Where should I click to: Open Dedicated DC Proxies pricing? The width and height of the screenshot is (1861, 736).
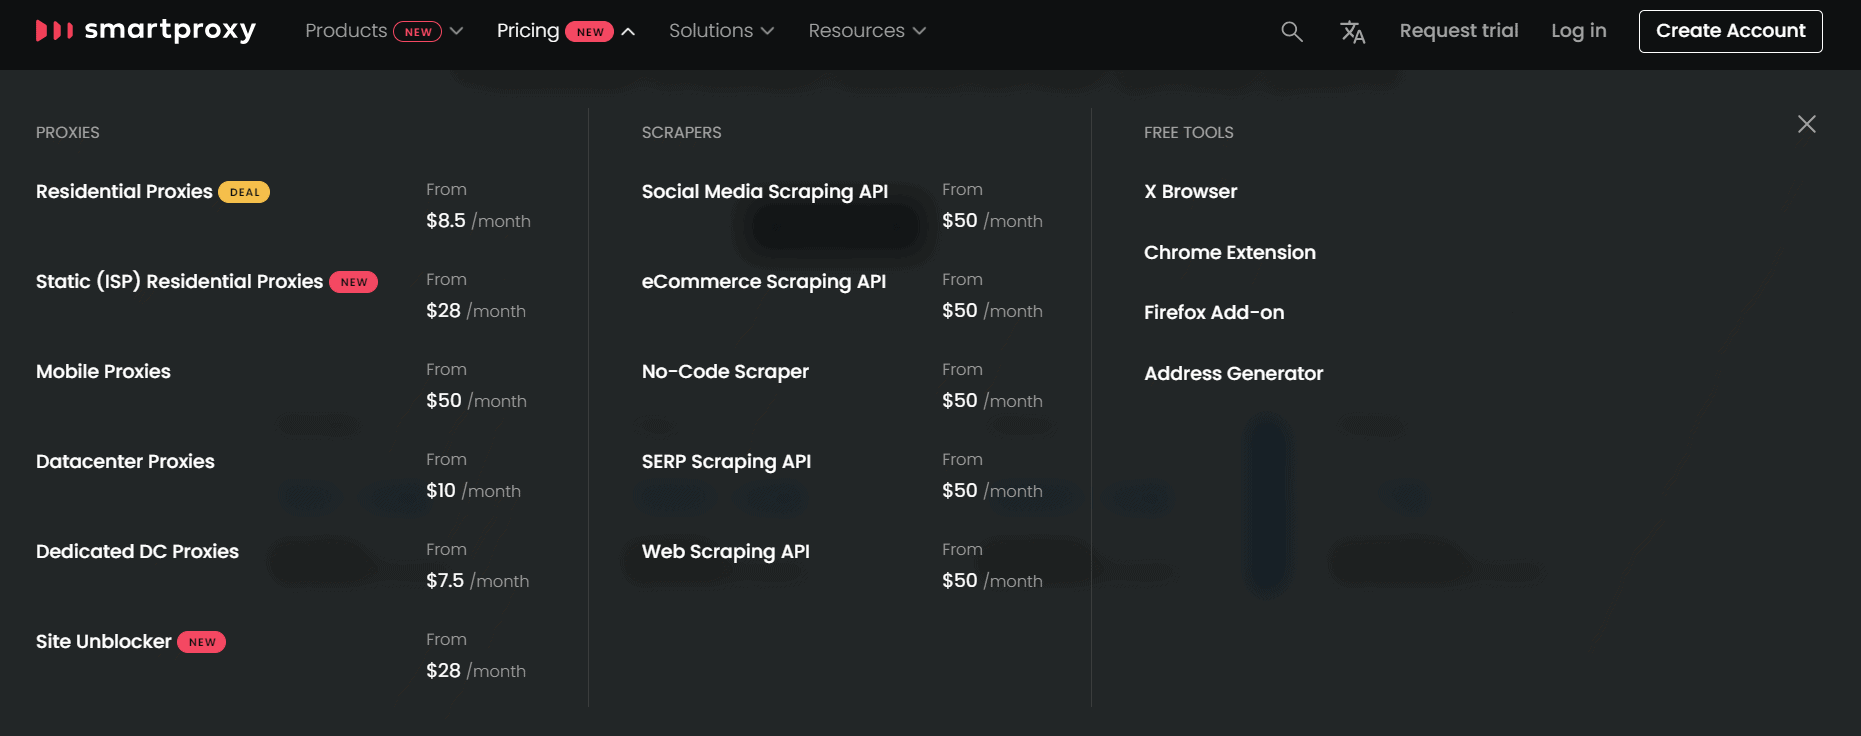137,551
